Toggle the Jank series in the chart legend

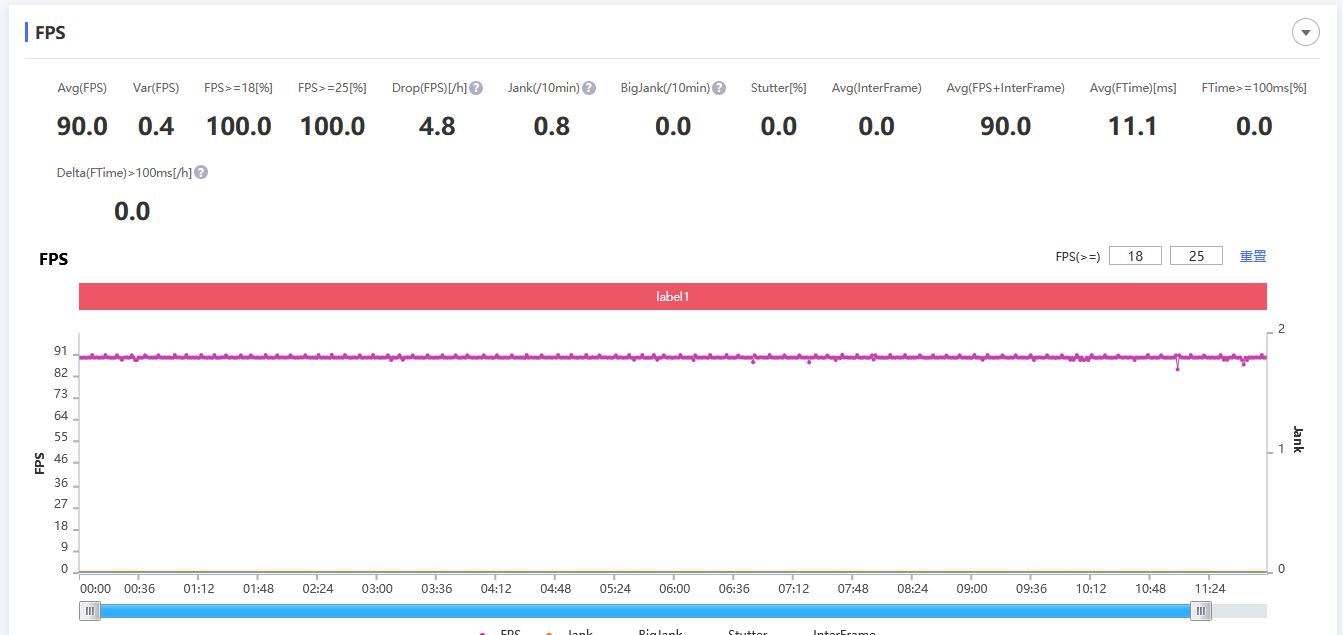click(579, 632)
